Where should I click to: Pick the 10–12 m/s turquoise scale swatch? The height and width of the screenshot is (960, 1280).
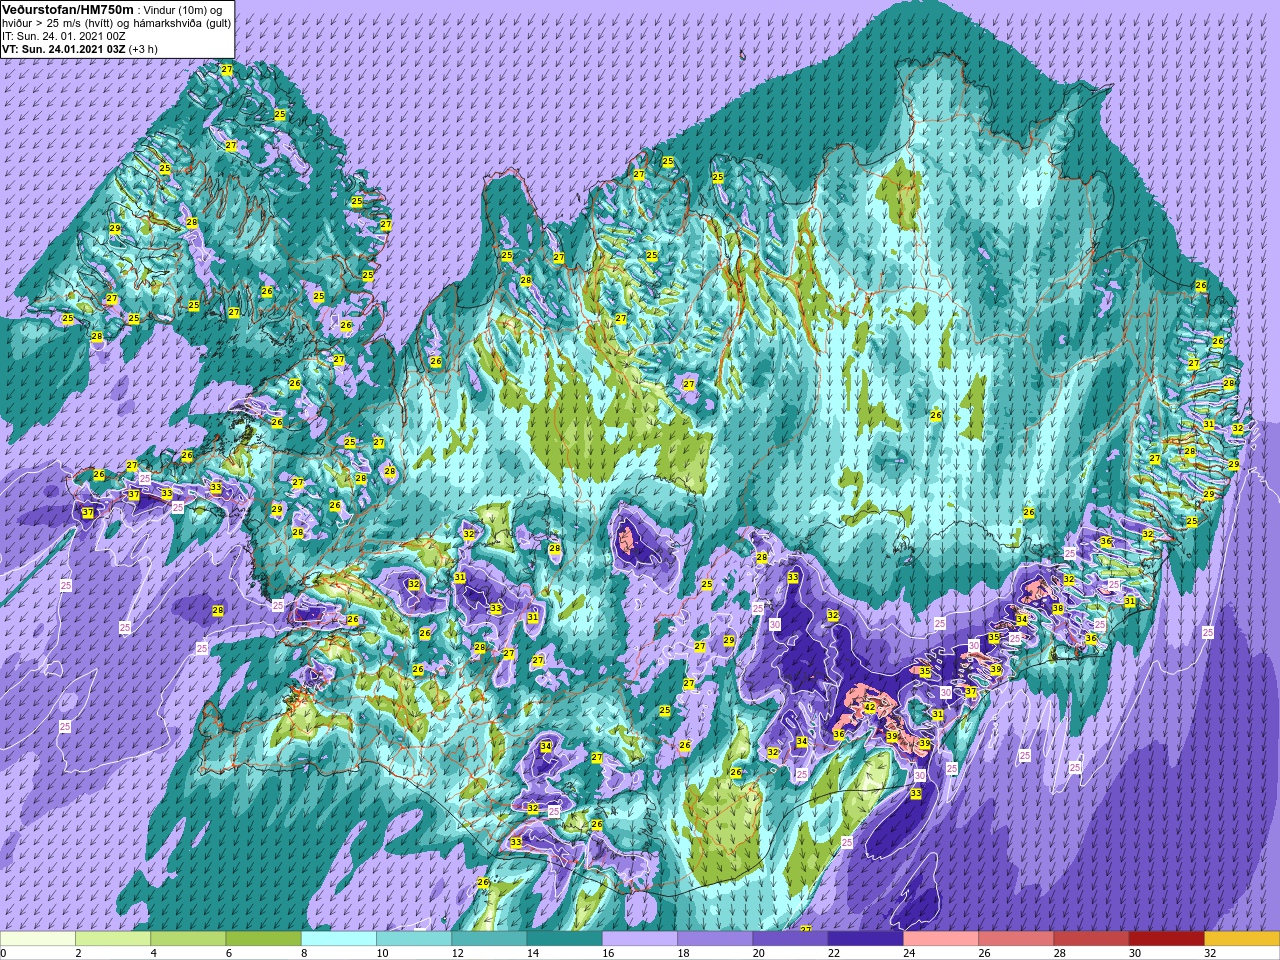(x=414, y=939)
